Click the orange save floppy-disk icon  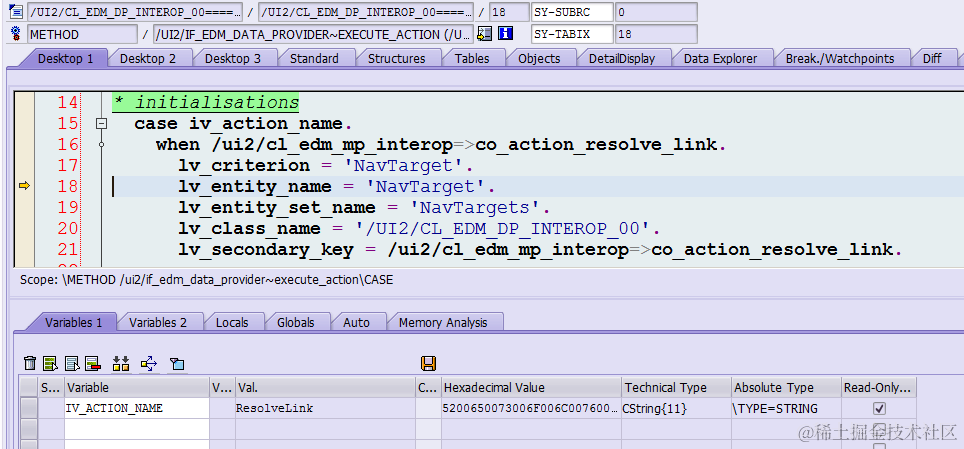(429, 363)
